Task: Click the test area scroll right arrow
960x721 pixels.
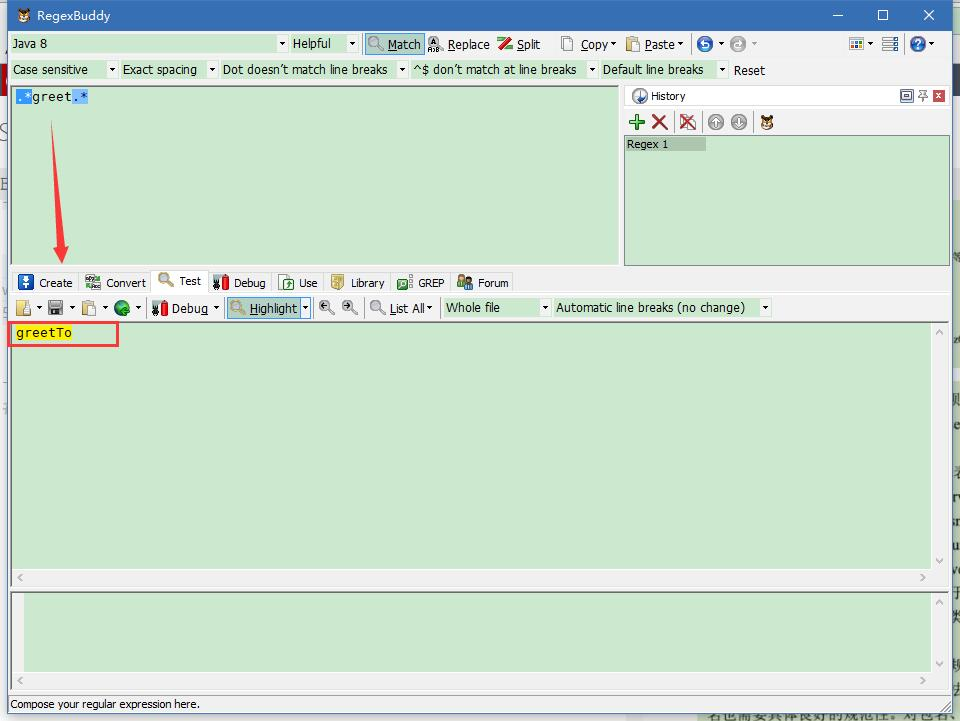Action: pos(923,578)
